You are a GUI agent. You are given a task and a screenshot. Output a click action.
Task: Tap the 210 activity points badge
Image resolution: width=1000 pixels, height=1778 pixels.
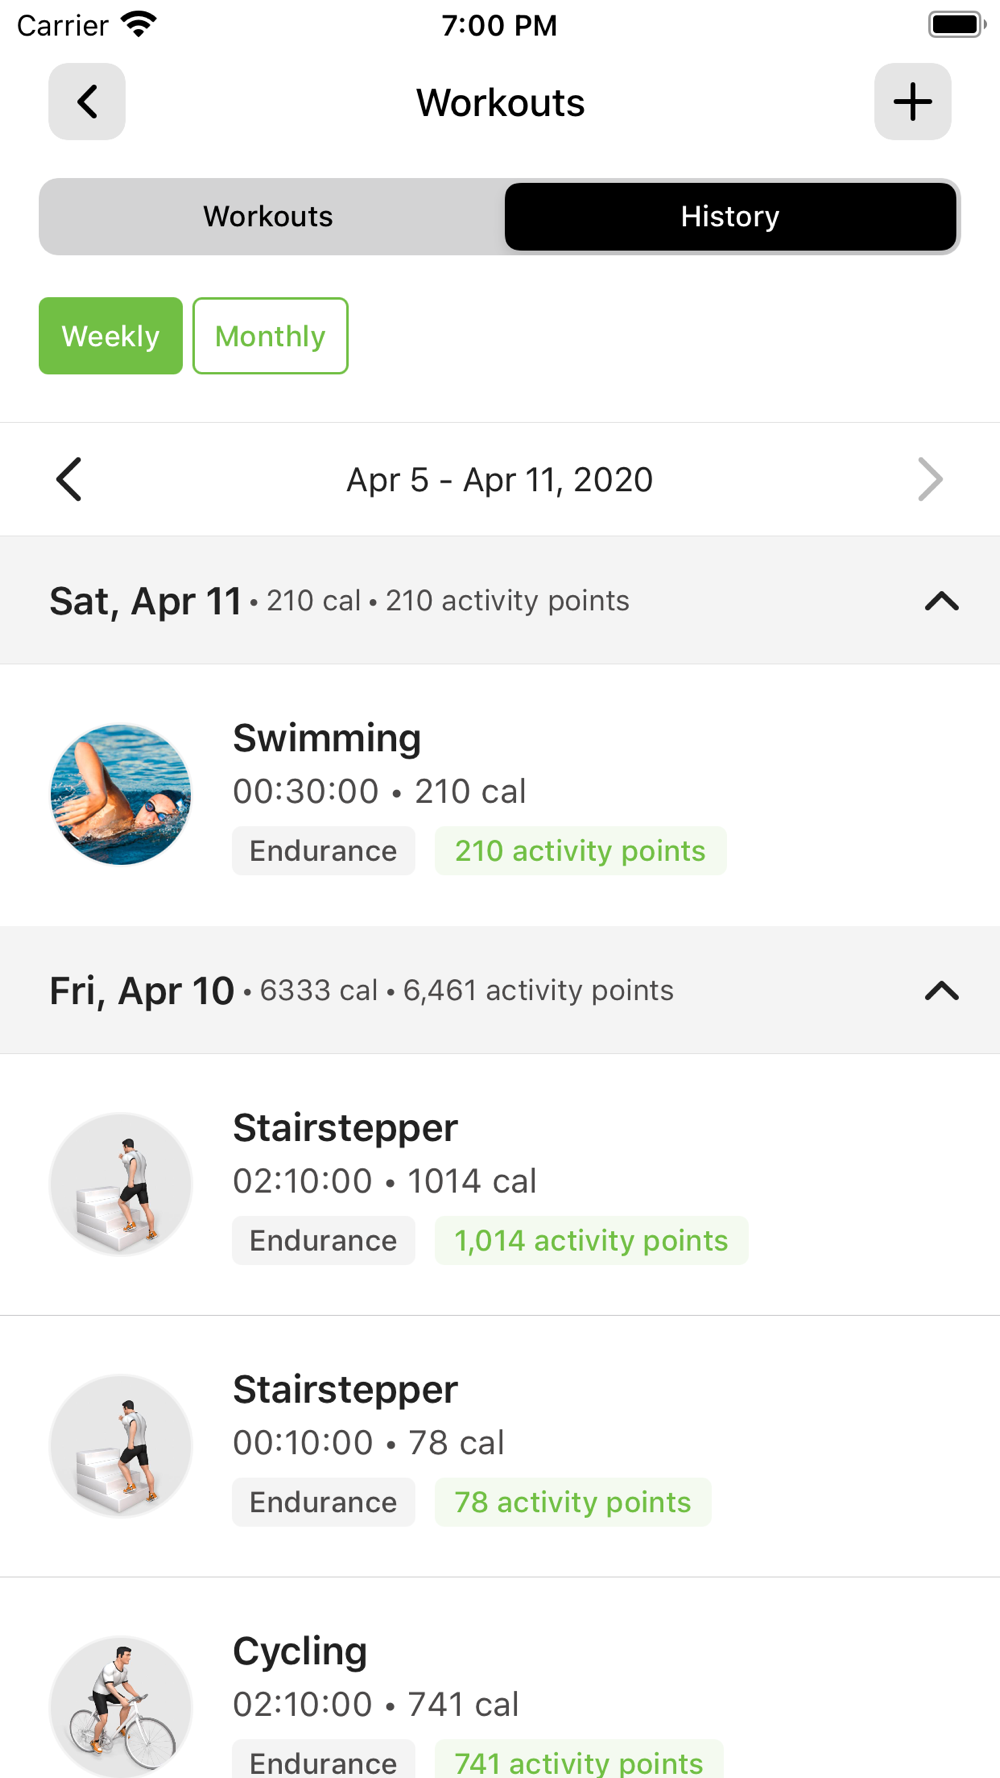(580, 851)
